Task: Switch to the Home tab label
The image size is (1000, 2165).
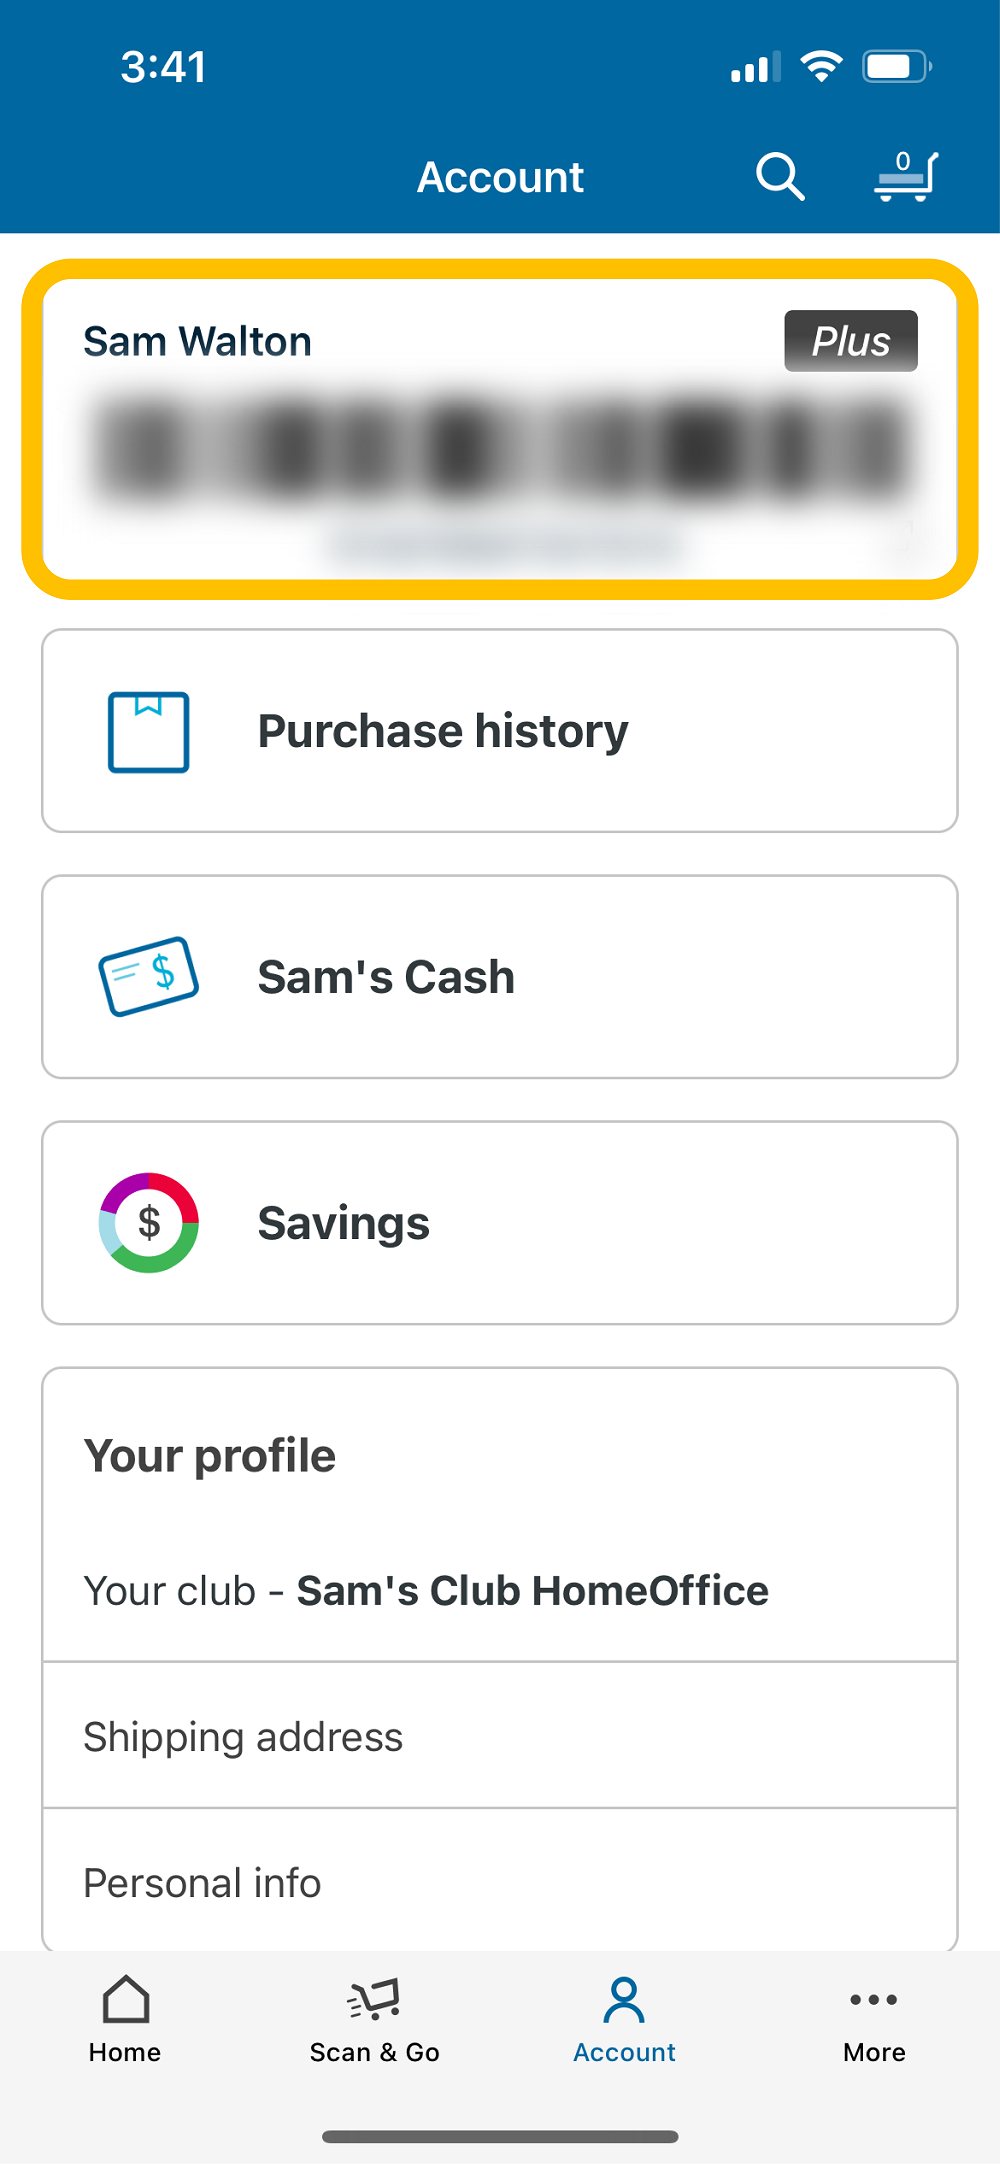Action: click(125, 2052)
